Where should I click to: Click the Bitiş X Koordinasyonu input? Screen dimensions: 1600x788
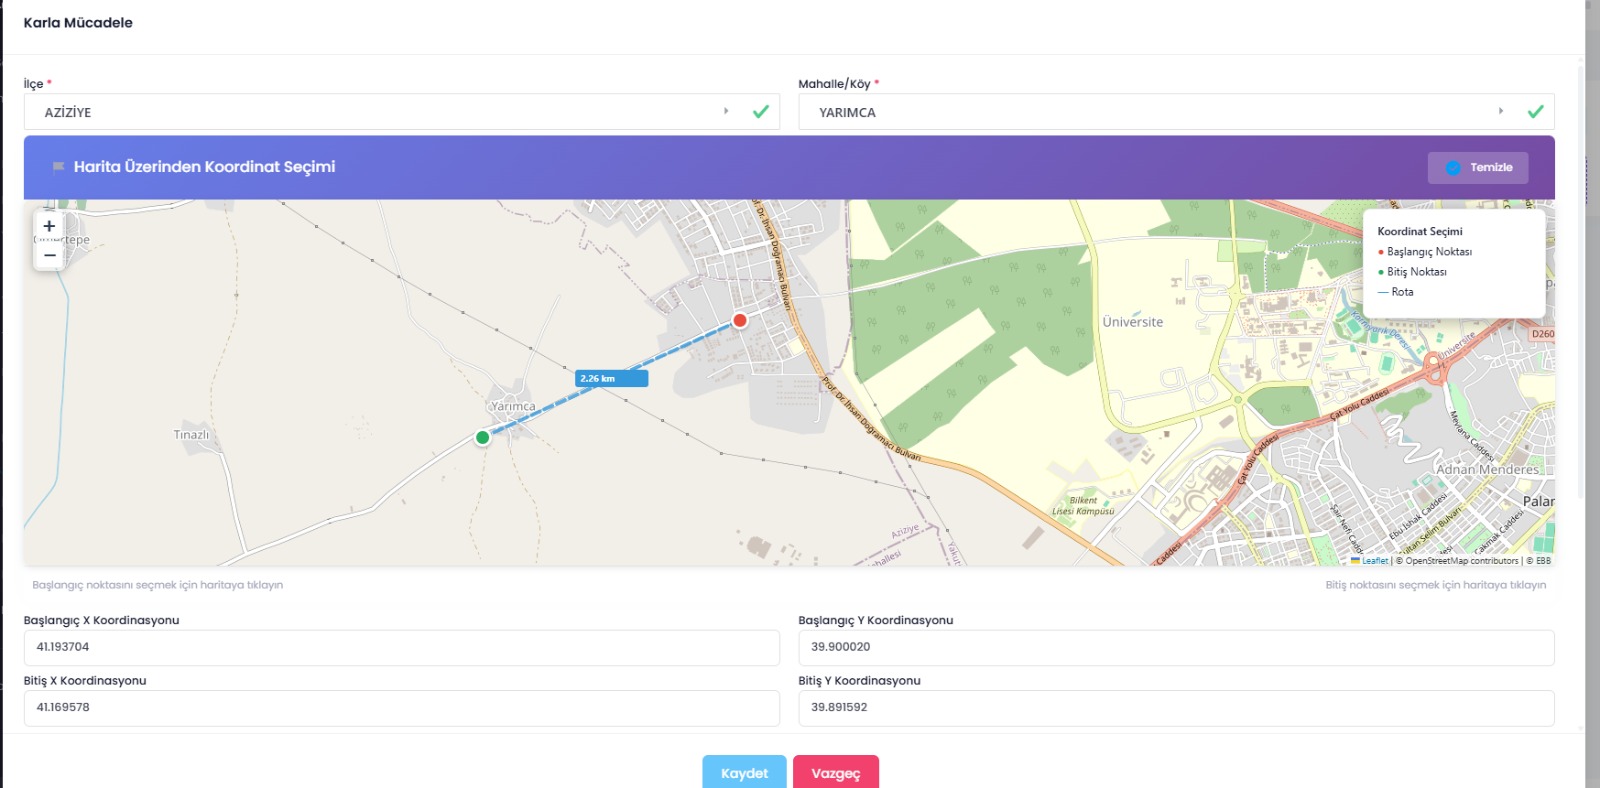click(401, 707)
